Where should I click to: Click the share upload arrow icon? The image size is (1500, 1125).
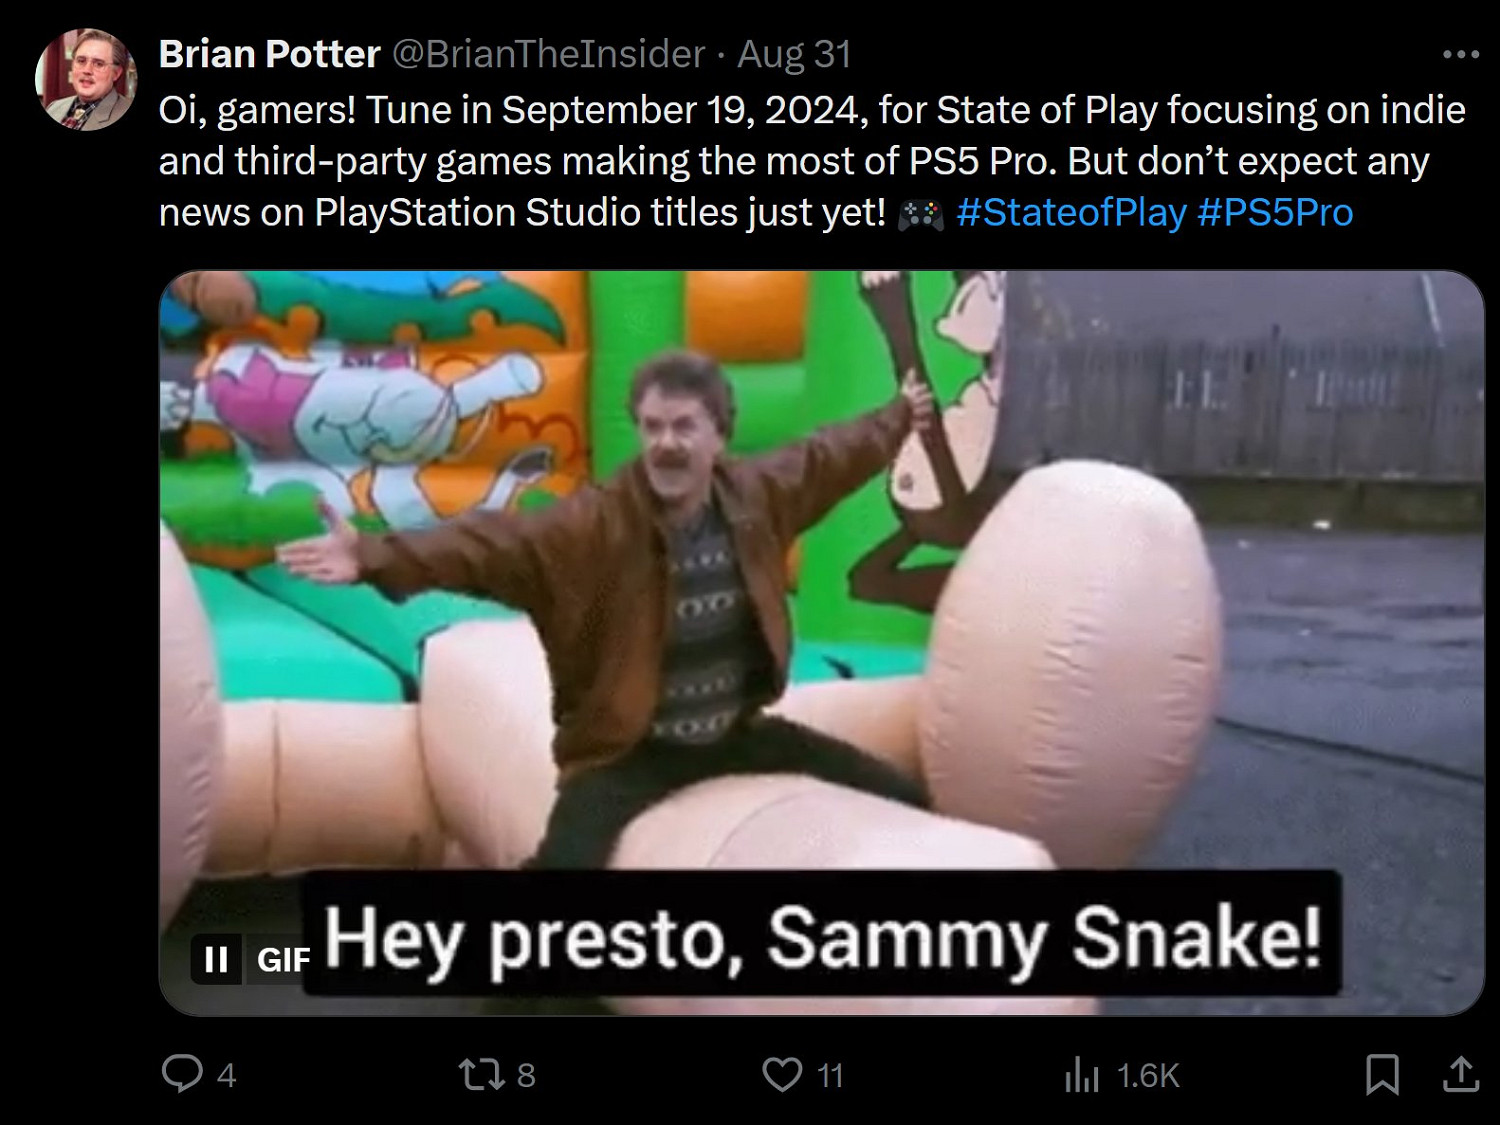coord(1460,1075)
